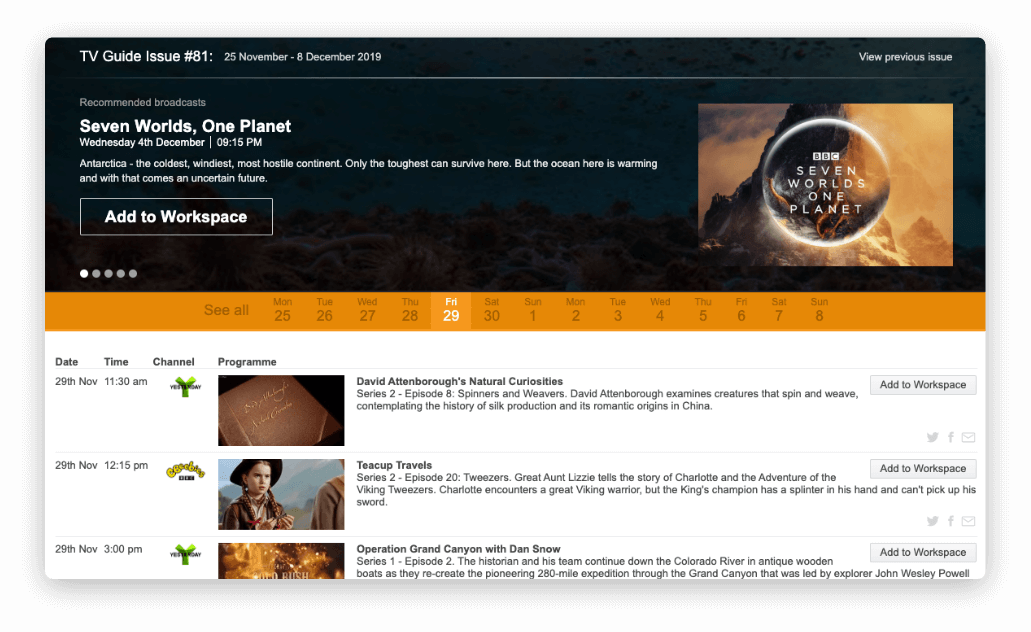This screenshot has width=1031, height=632.
Task: Share Teacup Travels on Twitter
Action: (x=932, y=522)
